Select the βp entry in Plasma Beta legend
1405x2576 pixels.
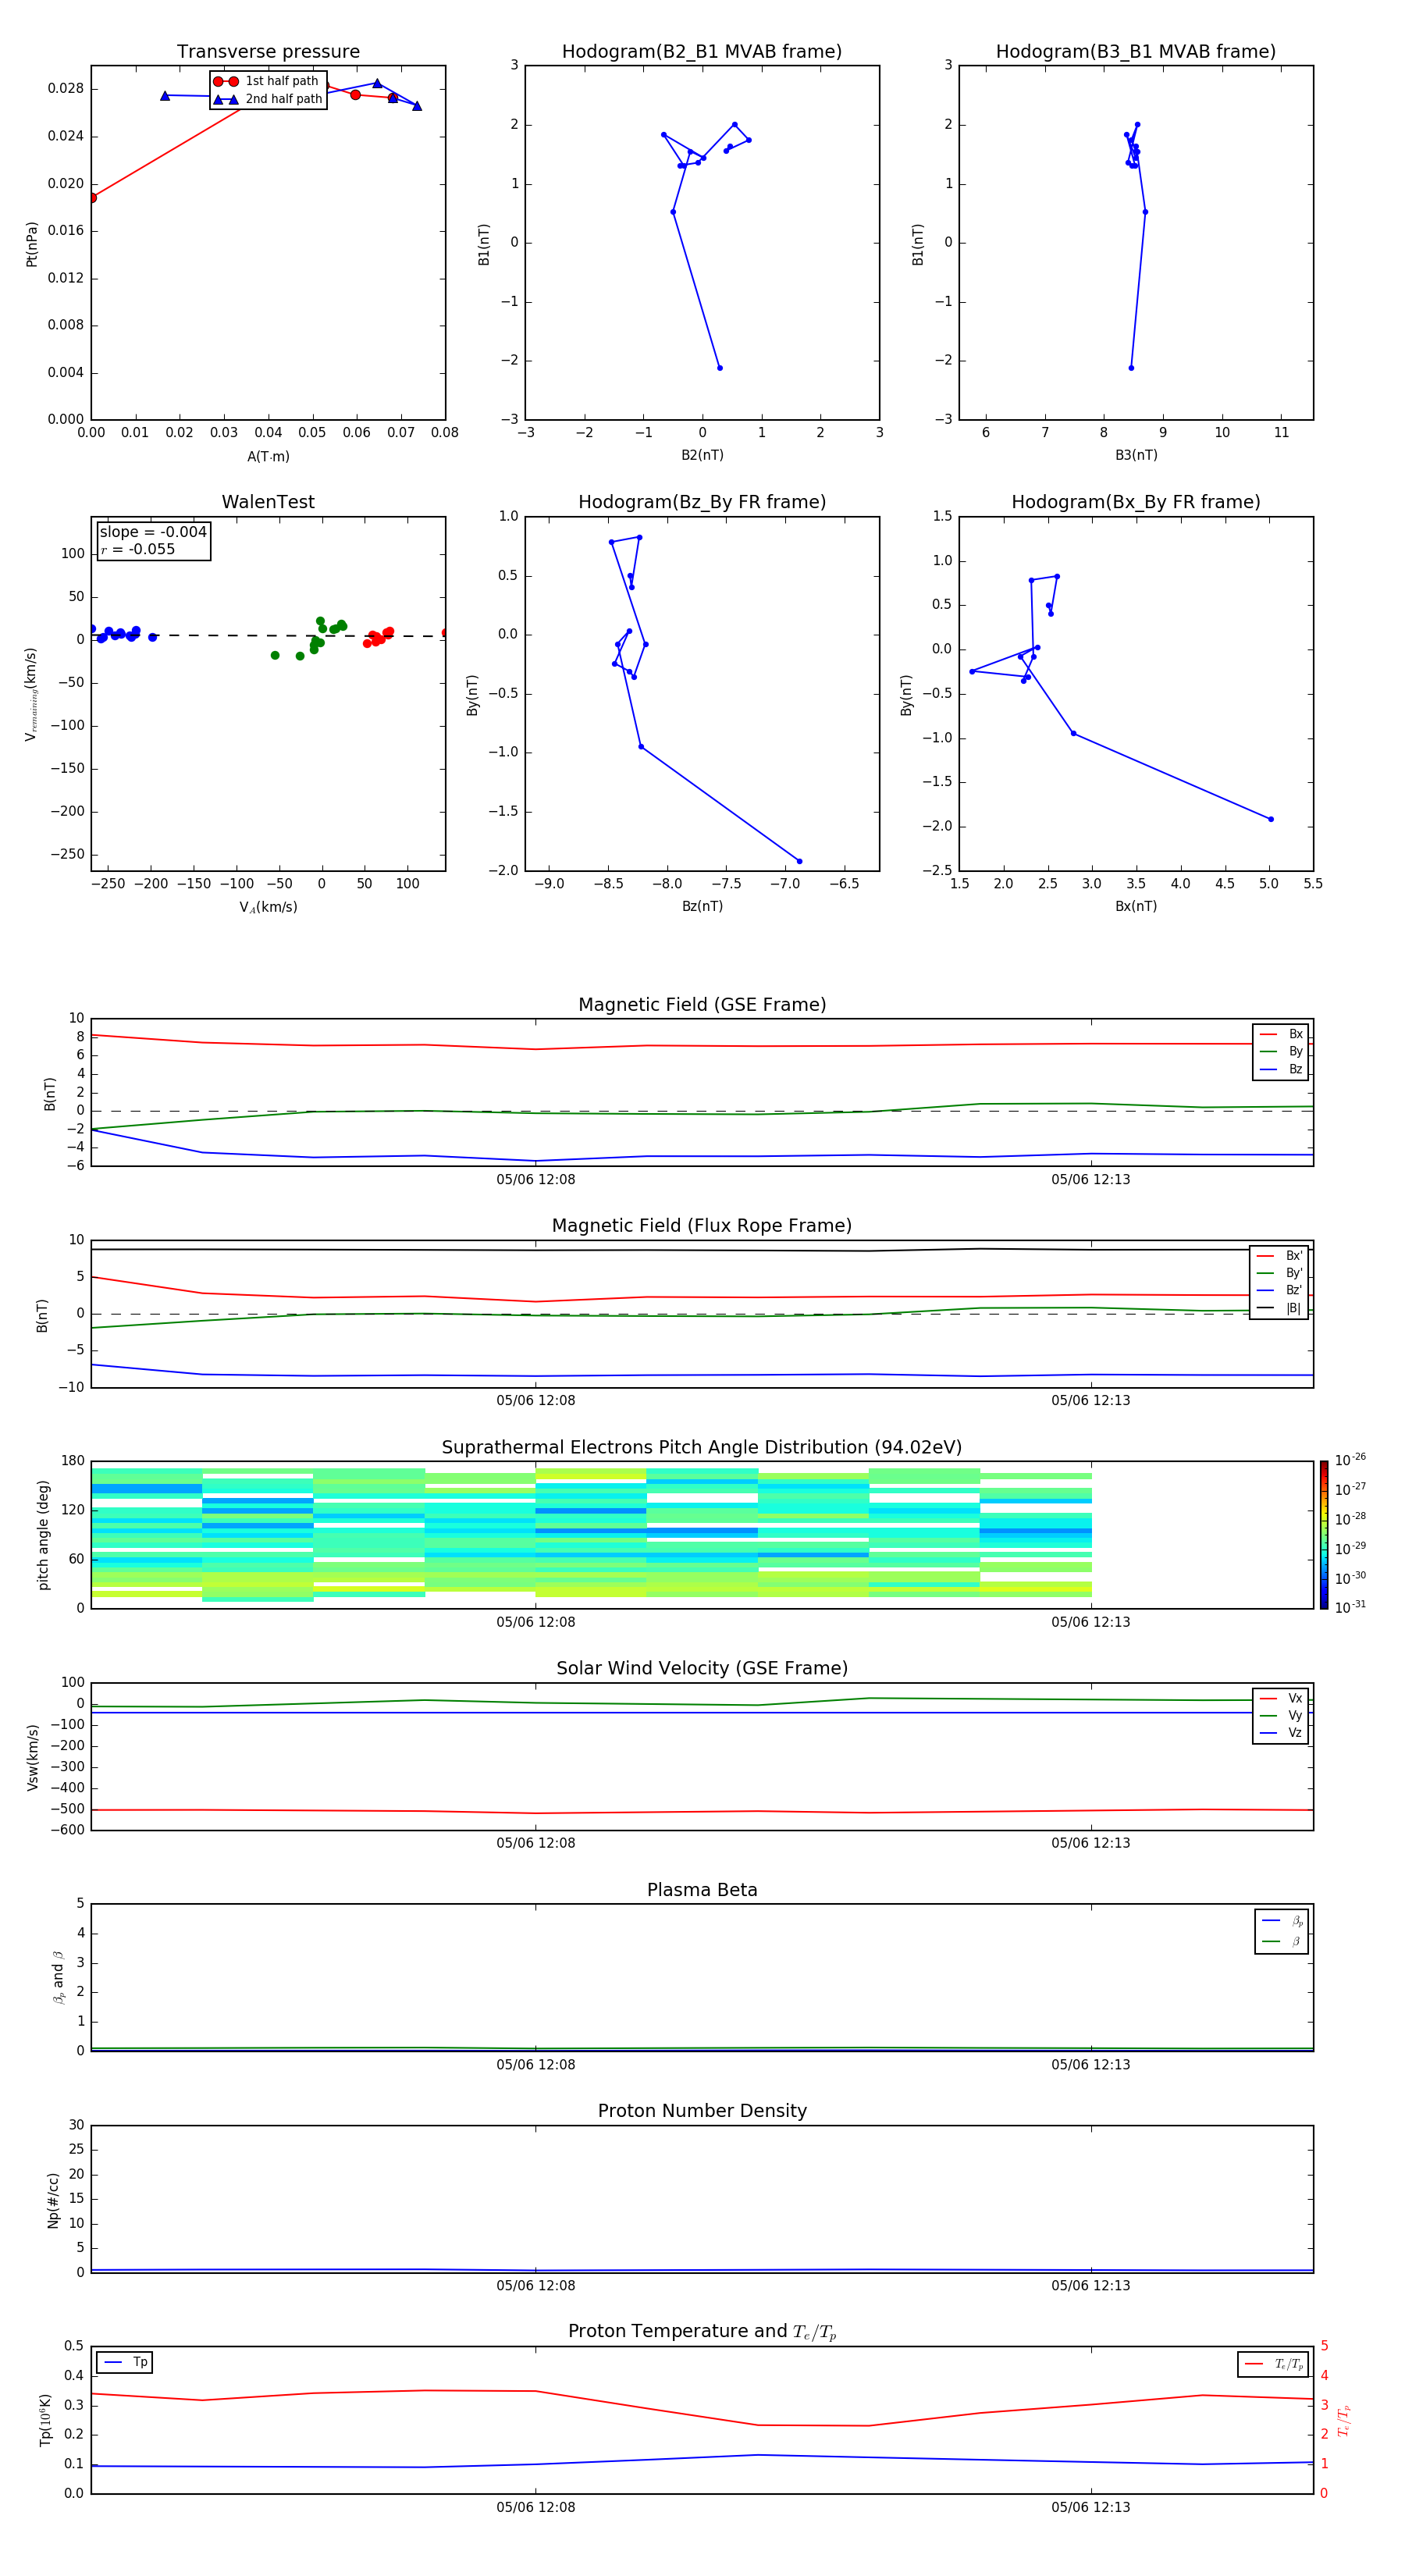(1282, 1921)
